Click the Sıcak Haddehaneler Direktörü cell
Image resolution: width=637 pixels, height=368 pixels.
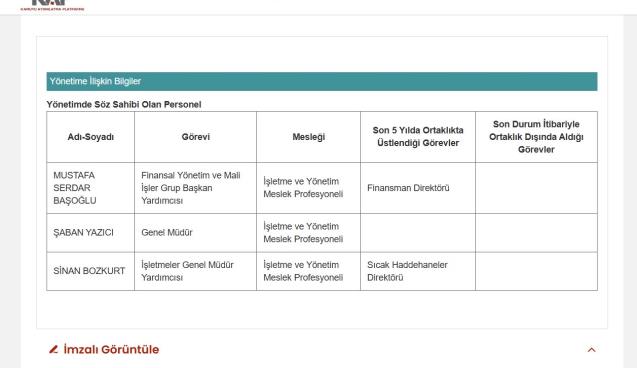pyautogui.click(x=418, y=271)
